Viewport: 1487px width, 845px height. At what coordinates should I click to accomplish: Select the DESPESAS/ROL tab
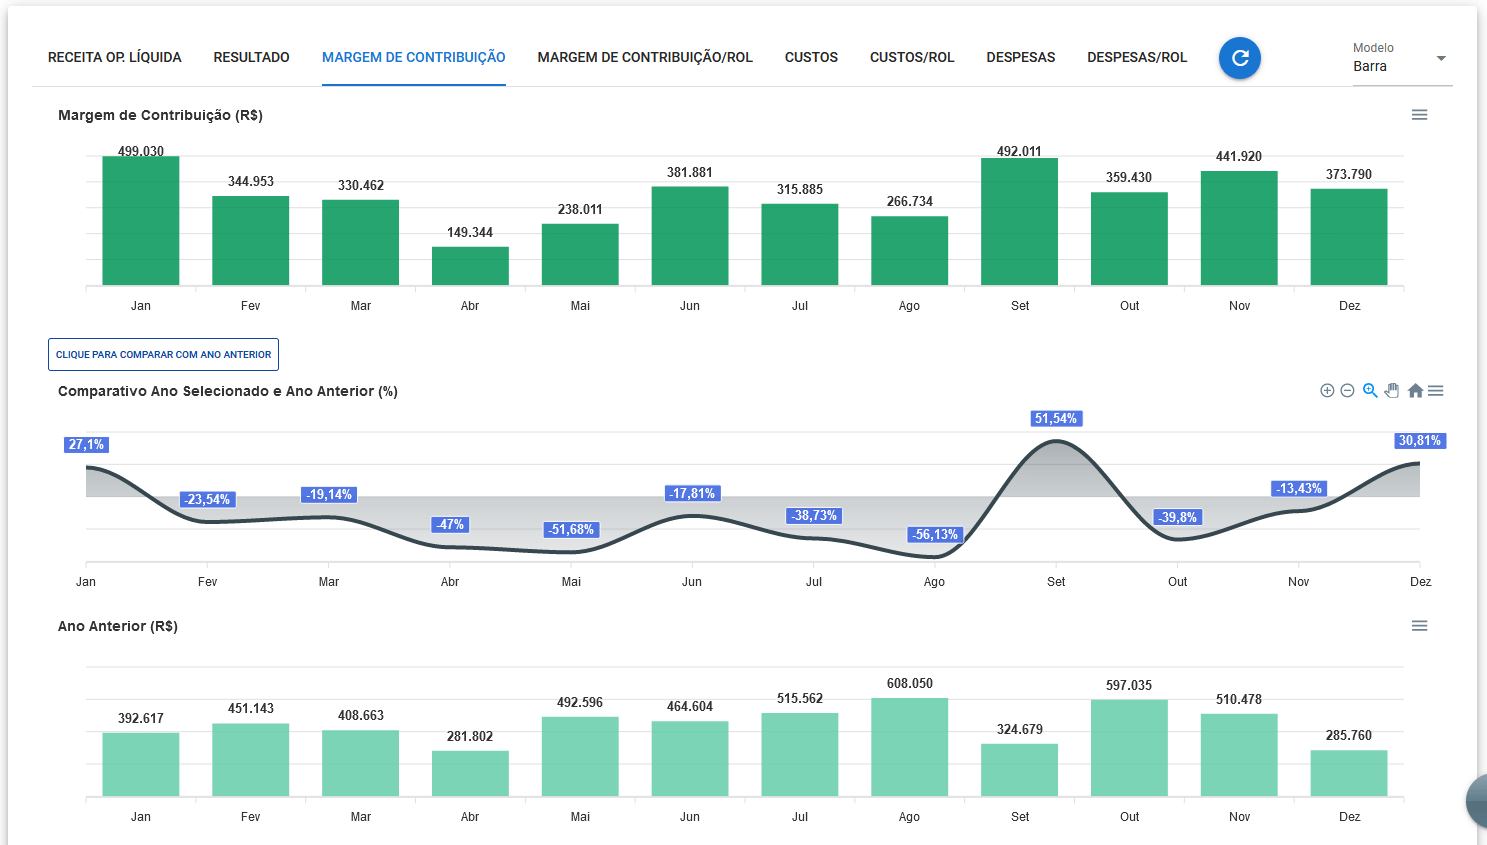click(x=1137, y=58)
